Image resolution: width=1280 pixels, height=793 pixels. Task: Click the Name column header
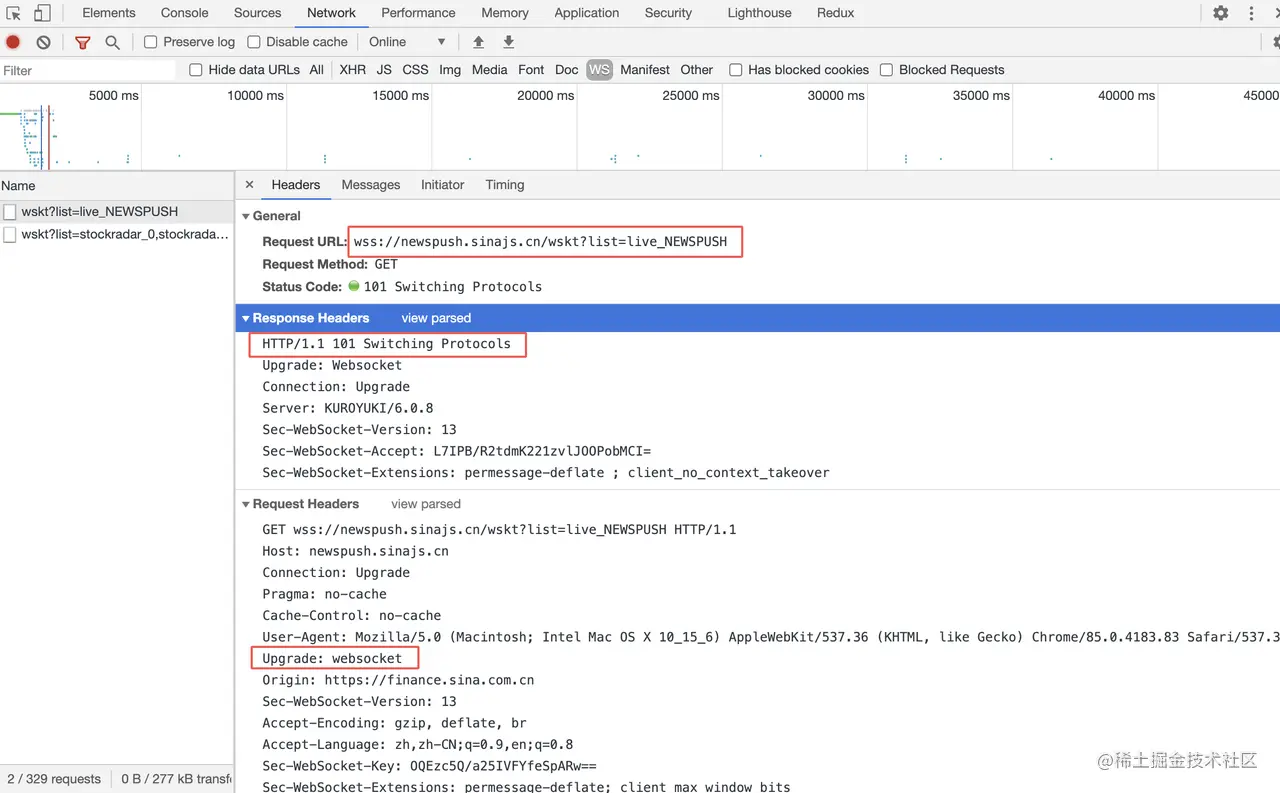point(117,186)
